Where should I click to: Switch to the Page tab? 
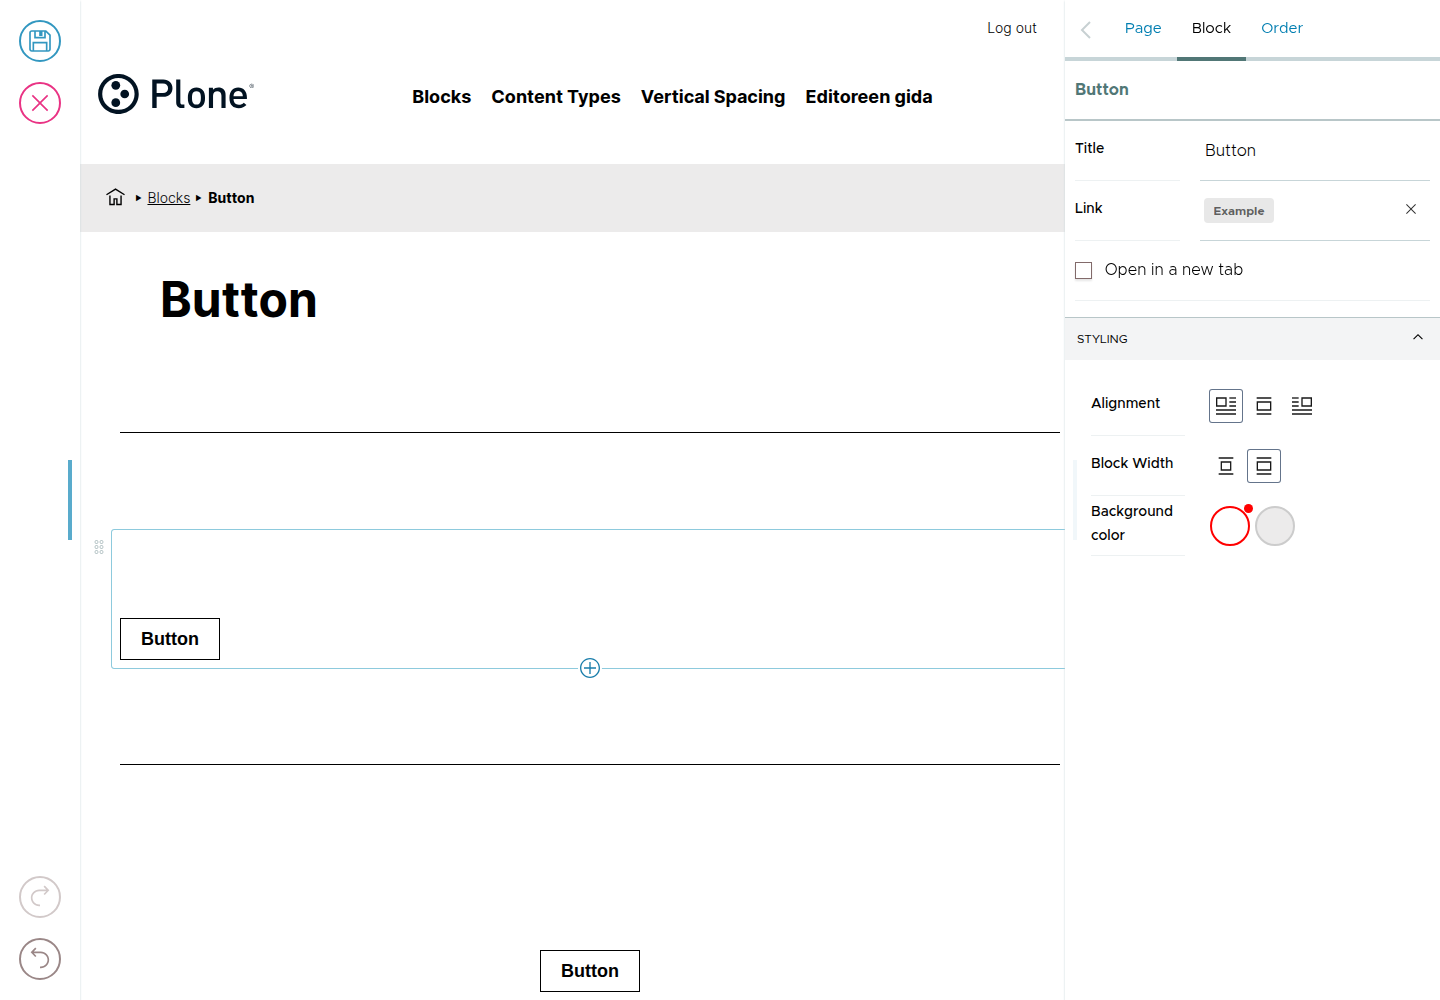[x=1143, y=28]
